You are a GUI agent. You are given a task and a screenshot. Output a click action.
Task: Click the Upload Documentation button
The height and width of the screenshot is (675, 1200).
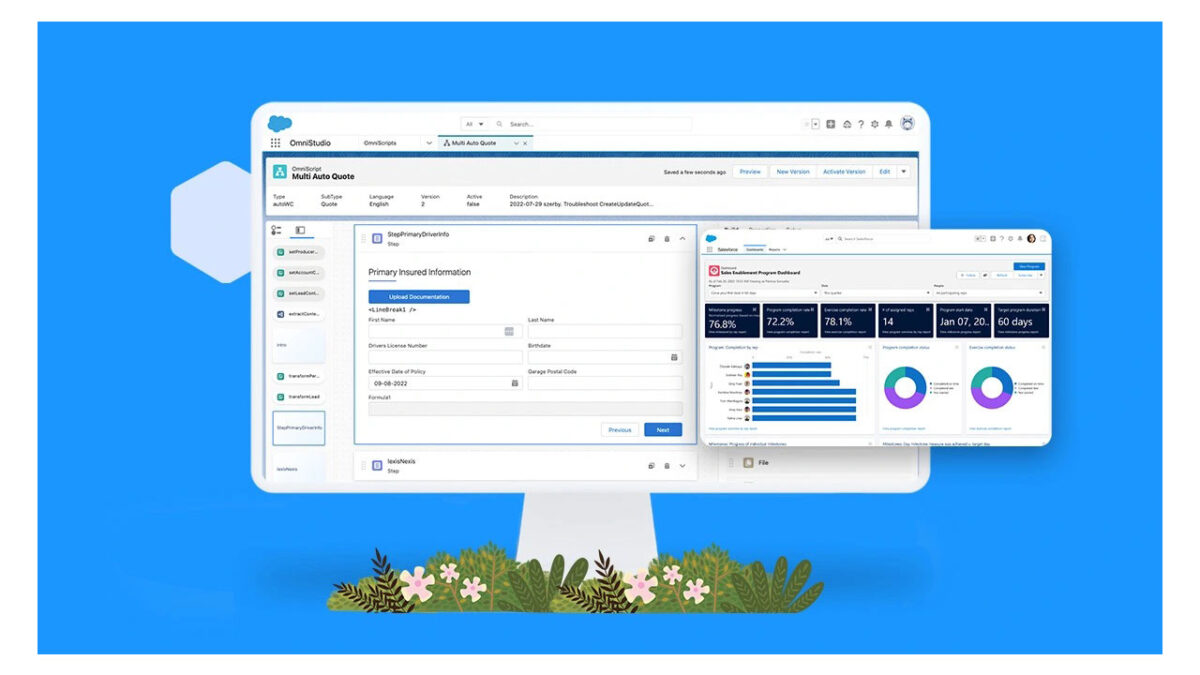click(x=419, y=297)
